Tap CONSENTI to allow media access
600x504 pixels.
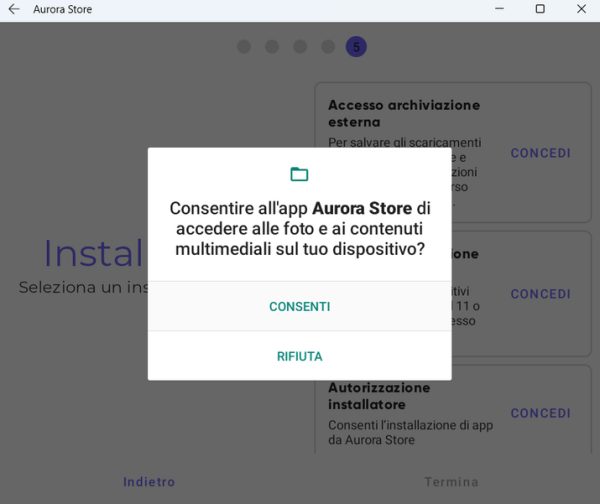pos(300,307)
